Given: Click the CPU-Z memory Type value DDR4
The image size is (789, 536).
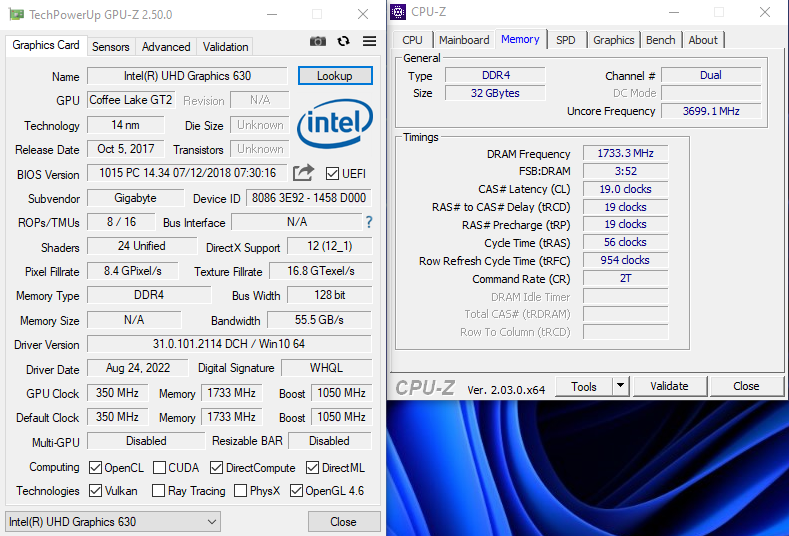Looking at the screenshot, I should [x=495, y=75].
